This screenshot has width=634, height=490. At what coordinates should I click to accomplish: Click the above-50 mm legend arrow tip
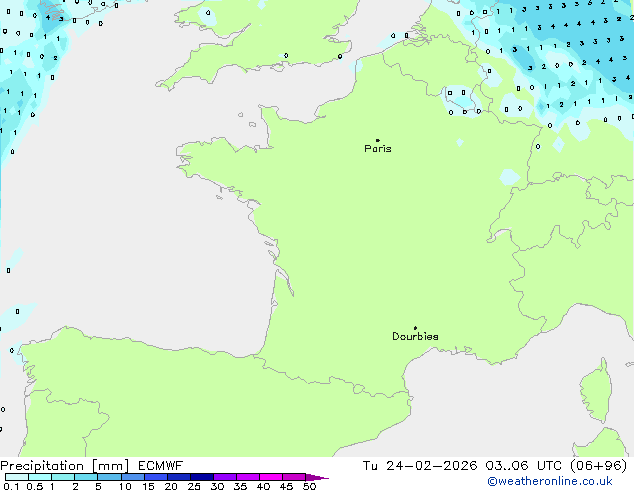pos(317,477)
